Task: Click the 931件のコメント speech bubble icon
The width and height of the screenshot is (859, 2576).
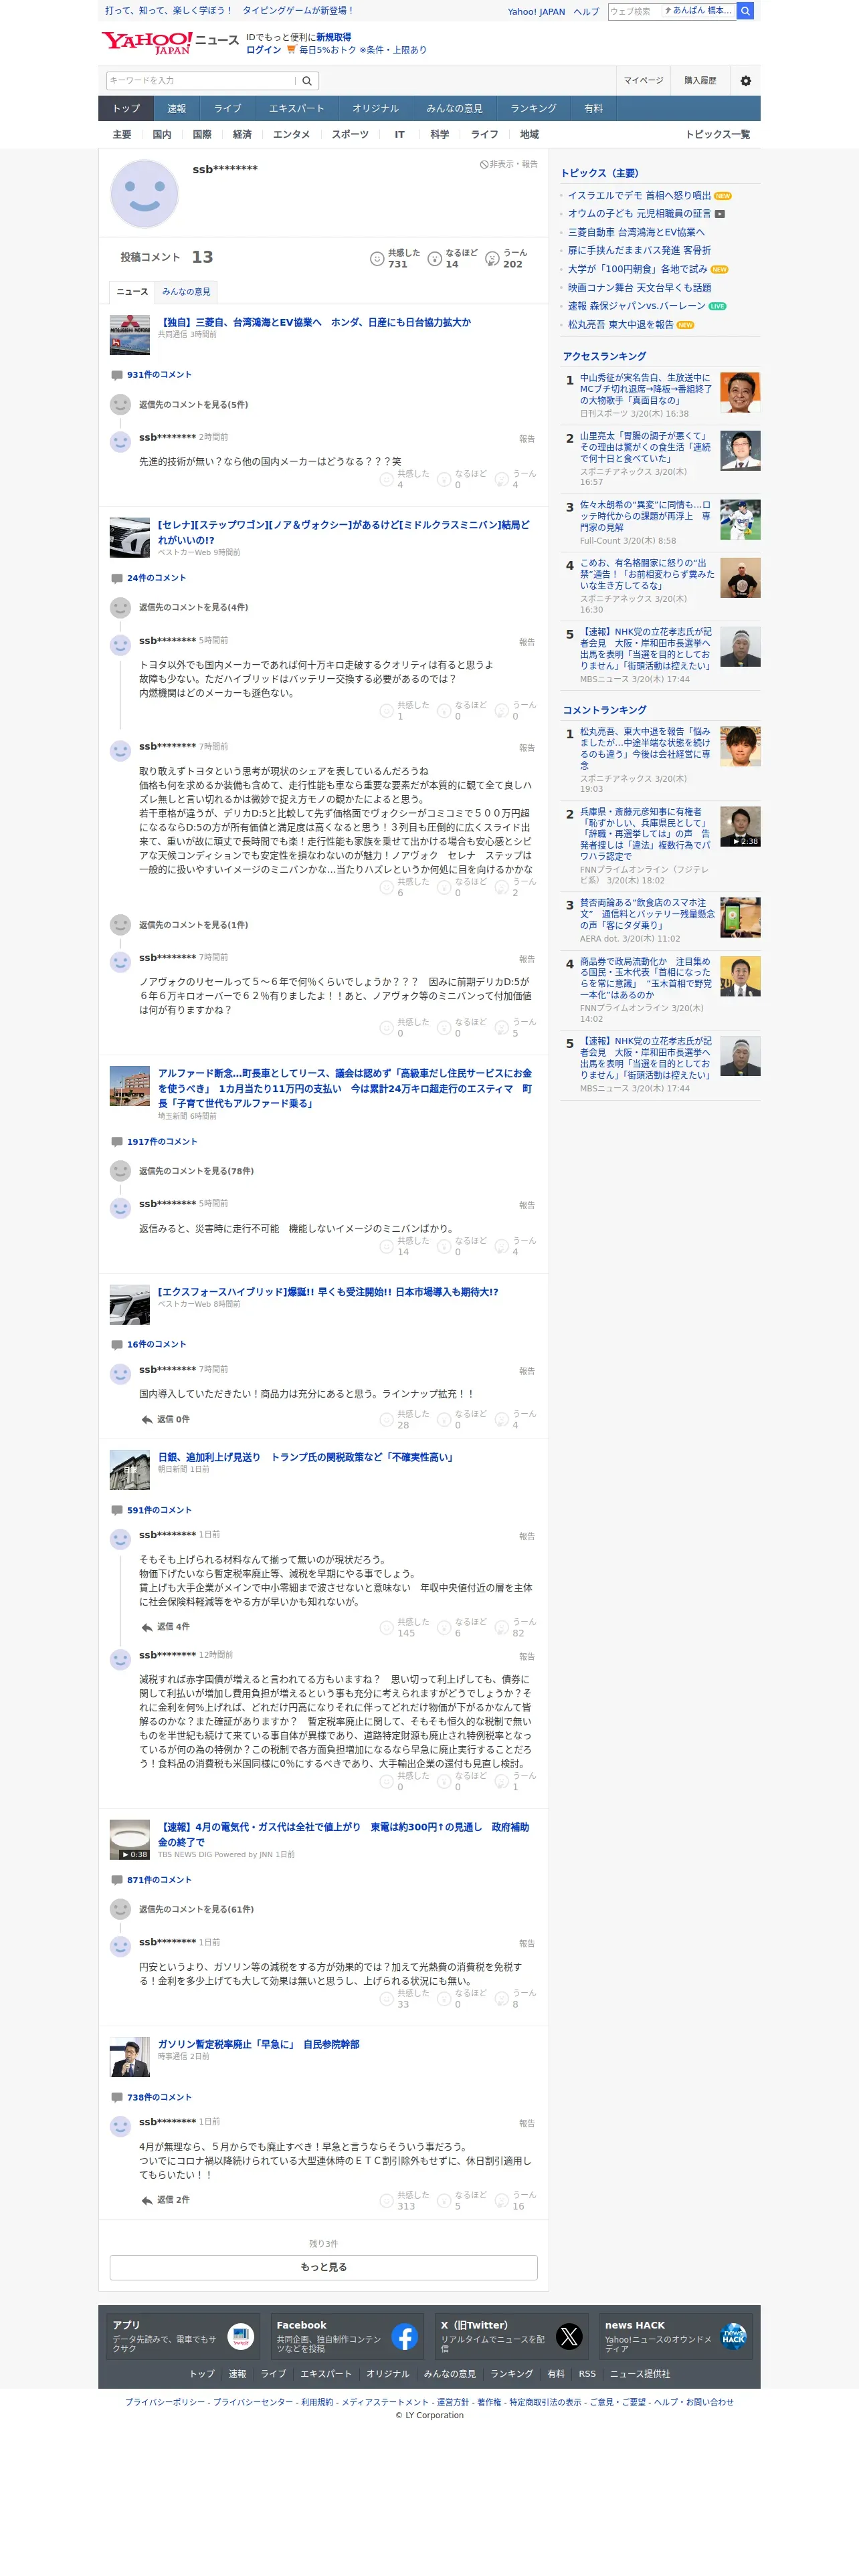Action: point(117,375)
